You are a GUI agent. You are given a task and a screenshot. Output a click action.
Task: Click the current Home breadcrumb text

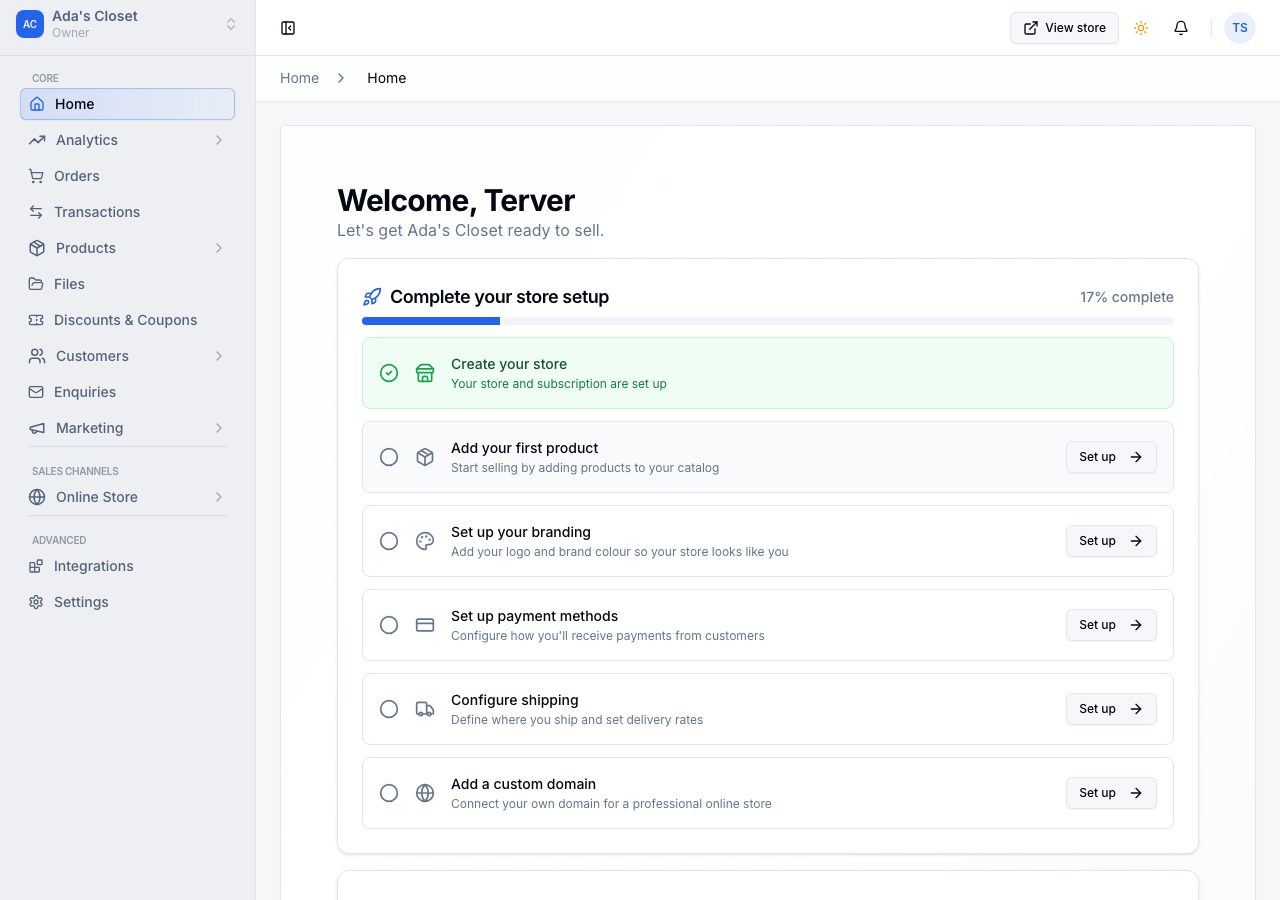[386, 78]
